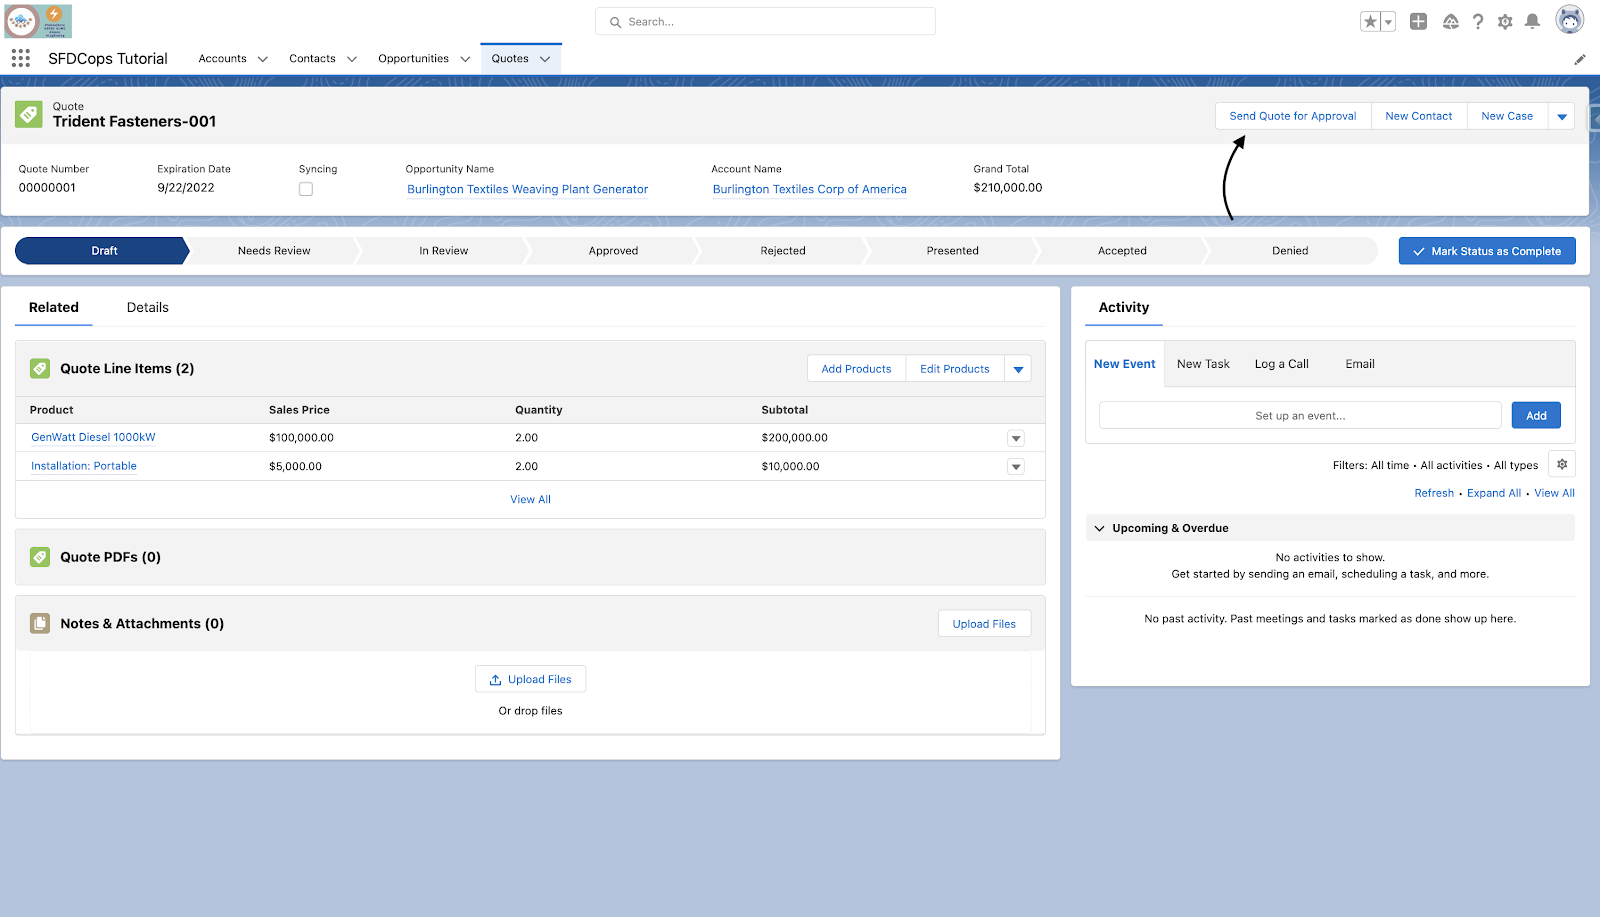
Task: Click Send Quote for Approval button
Action: pyautogui.click(x=1293, y=116)
